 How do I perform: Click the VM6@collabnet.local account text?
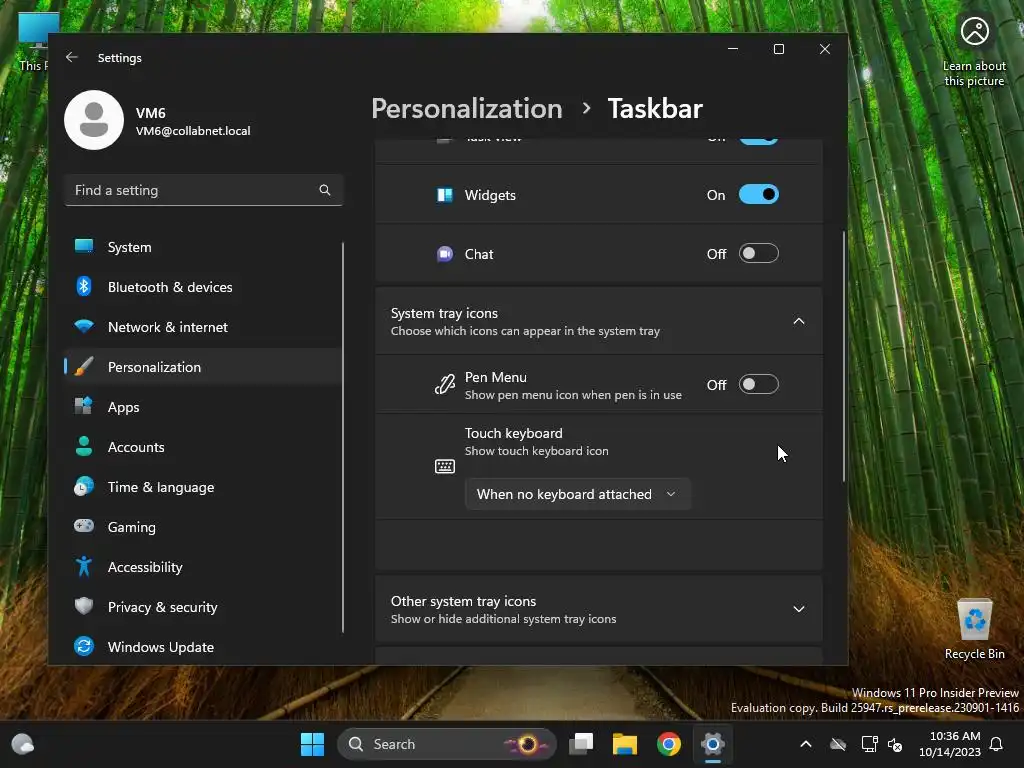(193, 131)
